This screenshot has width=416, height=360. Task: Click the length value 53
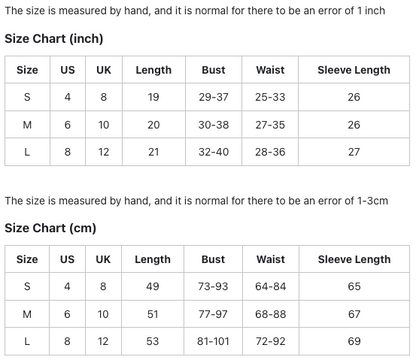[152, 341]
